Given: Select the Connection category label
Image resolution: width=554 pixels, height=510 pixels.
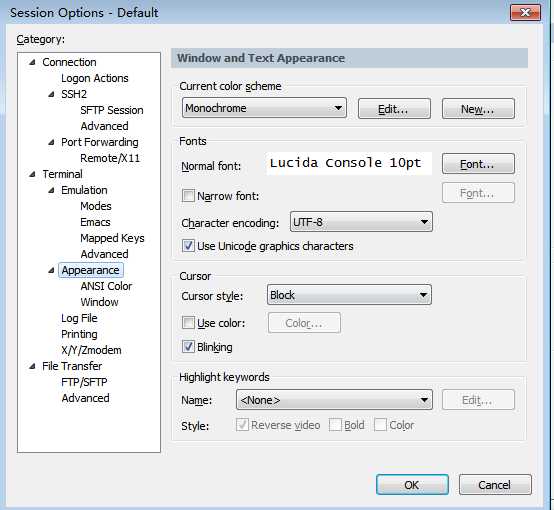Looking at the screenshot, I should tap(69, 62).
